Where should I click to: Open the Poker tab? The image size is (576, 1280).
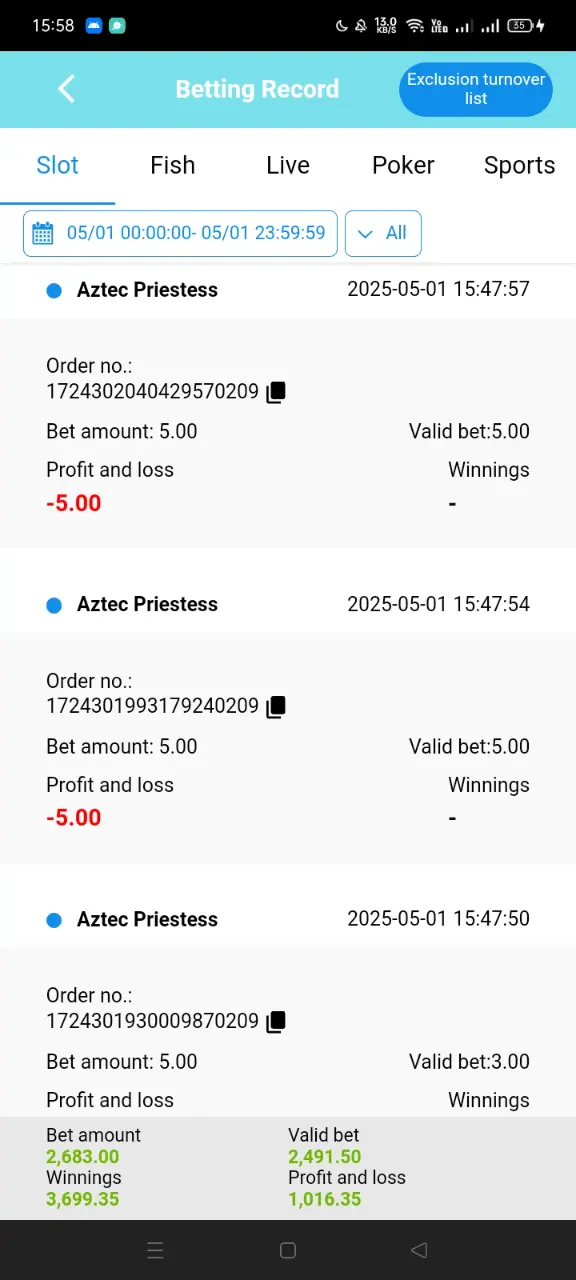click(x=403, y=166)
